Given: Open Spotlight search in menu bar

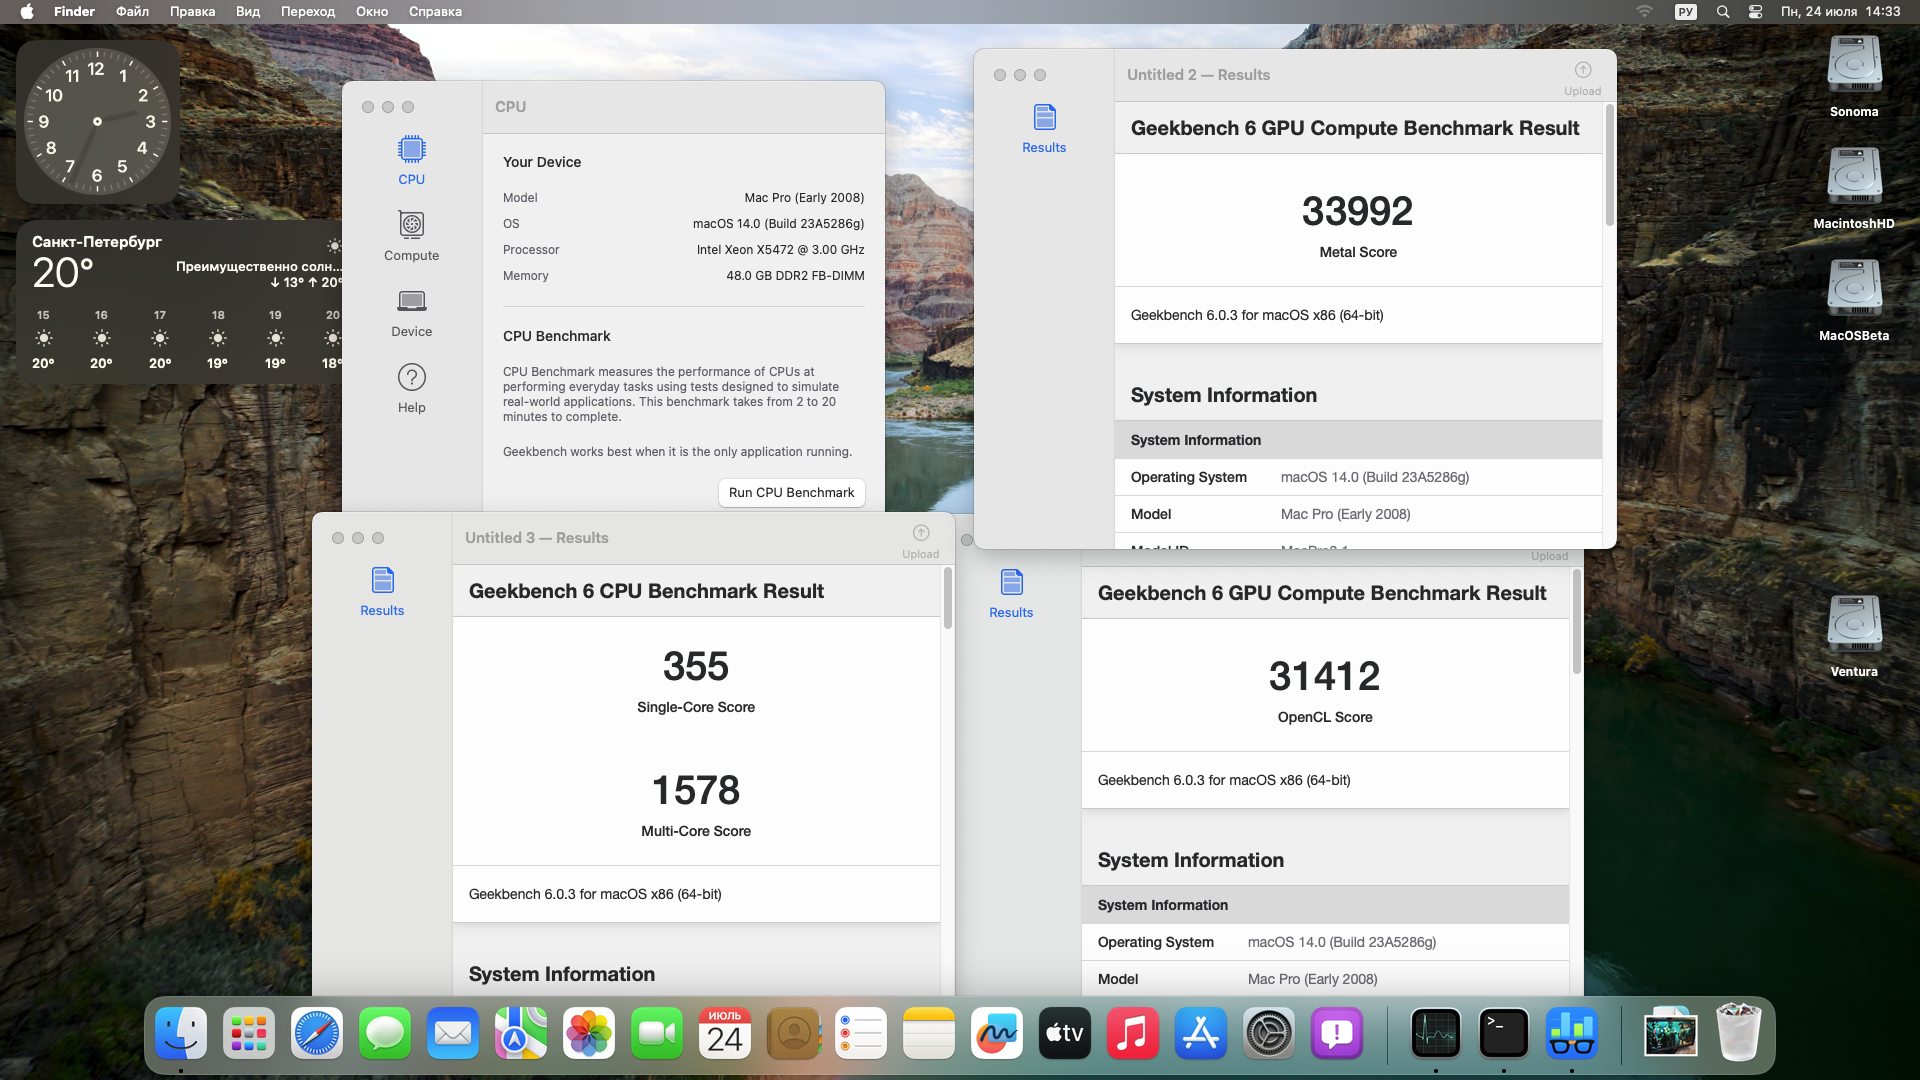Looking at the screenshot, I should pos(1722,12).
